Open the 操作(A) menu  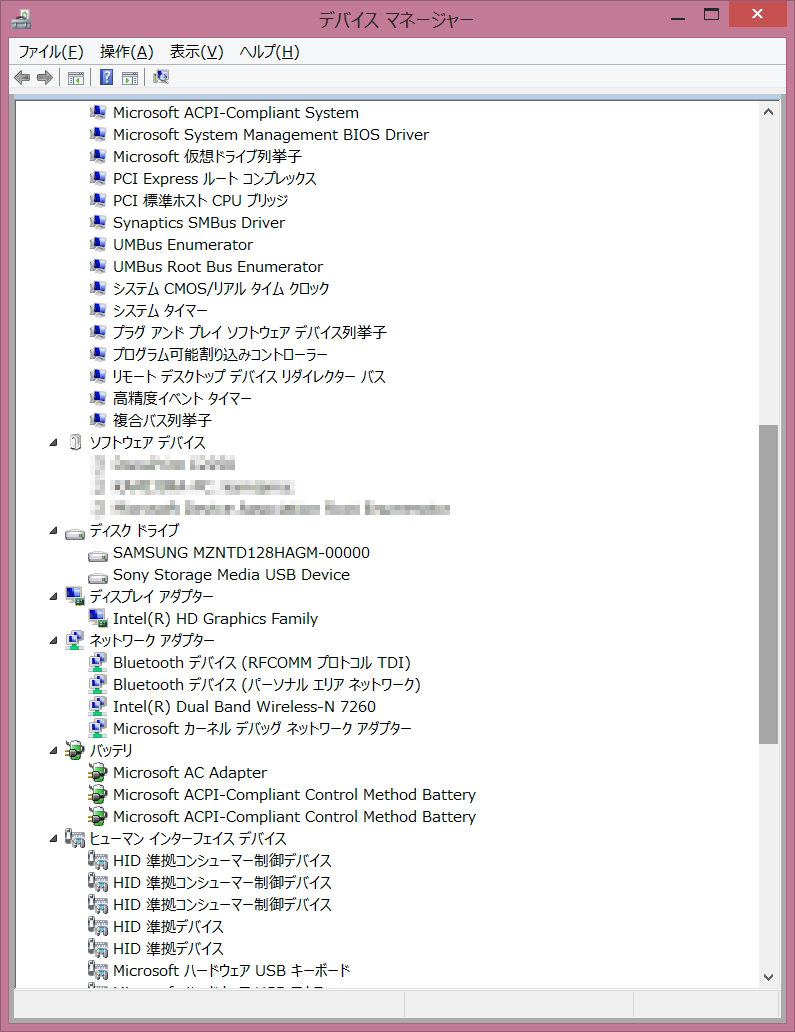tap(126, 52)
